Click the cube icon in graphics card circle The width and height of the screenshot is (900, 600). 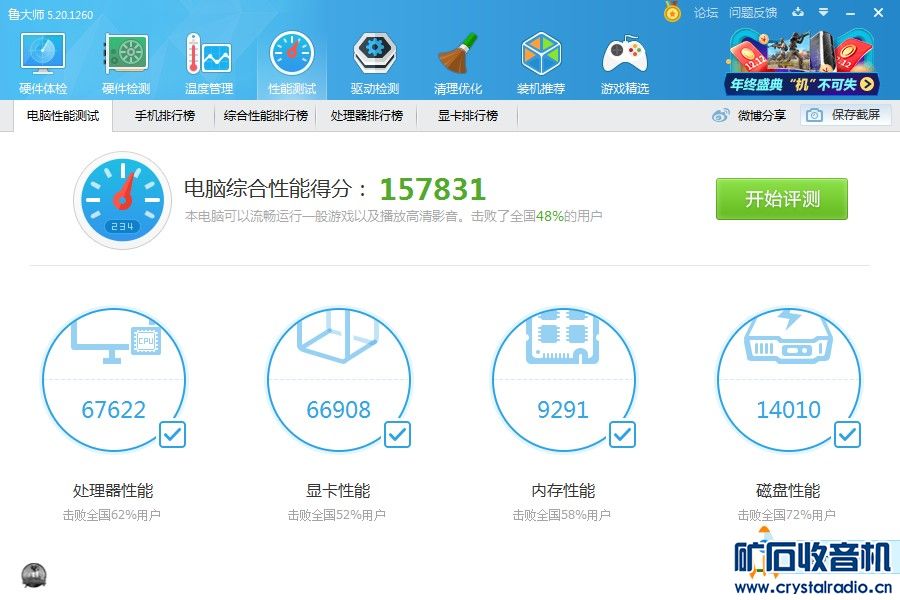pos(338,337)
